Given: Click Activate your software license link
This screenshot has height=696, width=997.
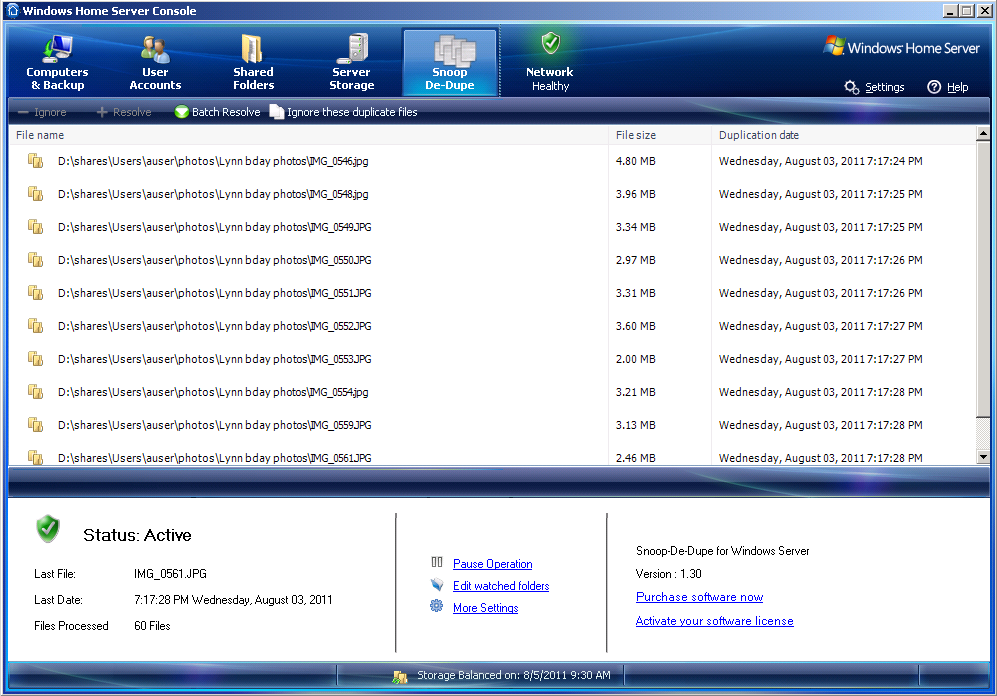Looking at the screenshot, I should click(715, 621).
